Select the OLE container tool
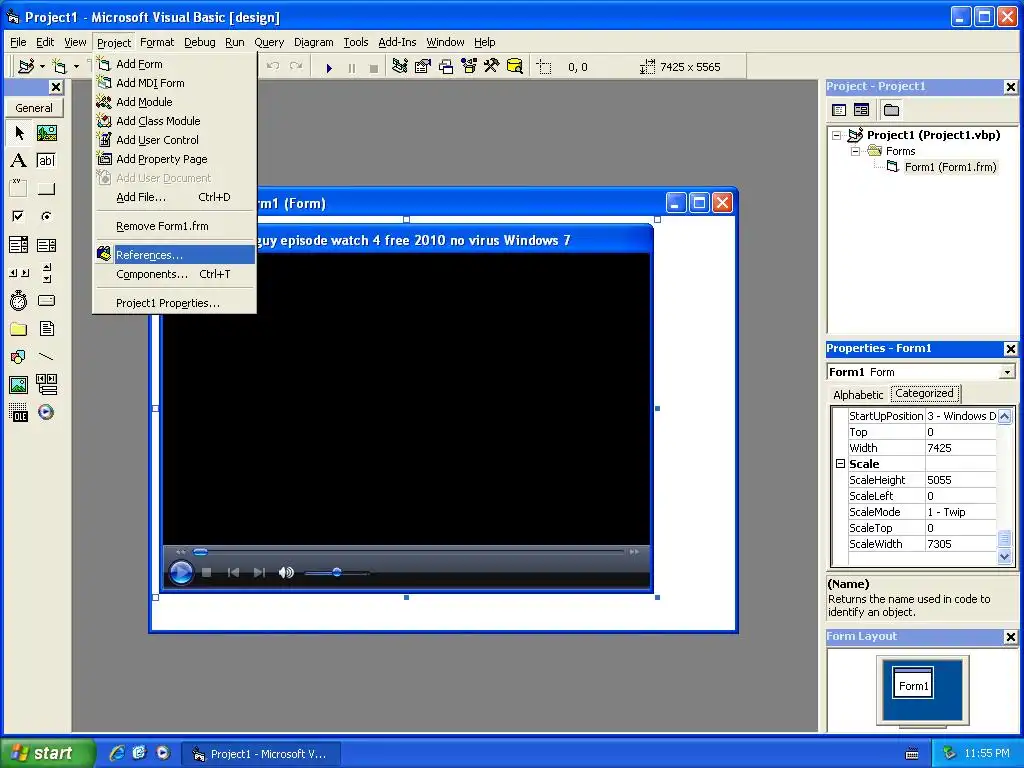The height and width of the screenshot is (768, 1024). pyautogui.click(x=19, y=412)
